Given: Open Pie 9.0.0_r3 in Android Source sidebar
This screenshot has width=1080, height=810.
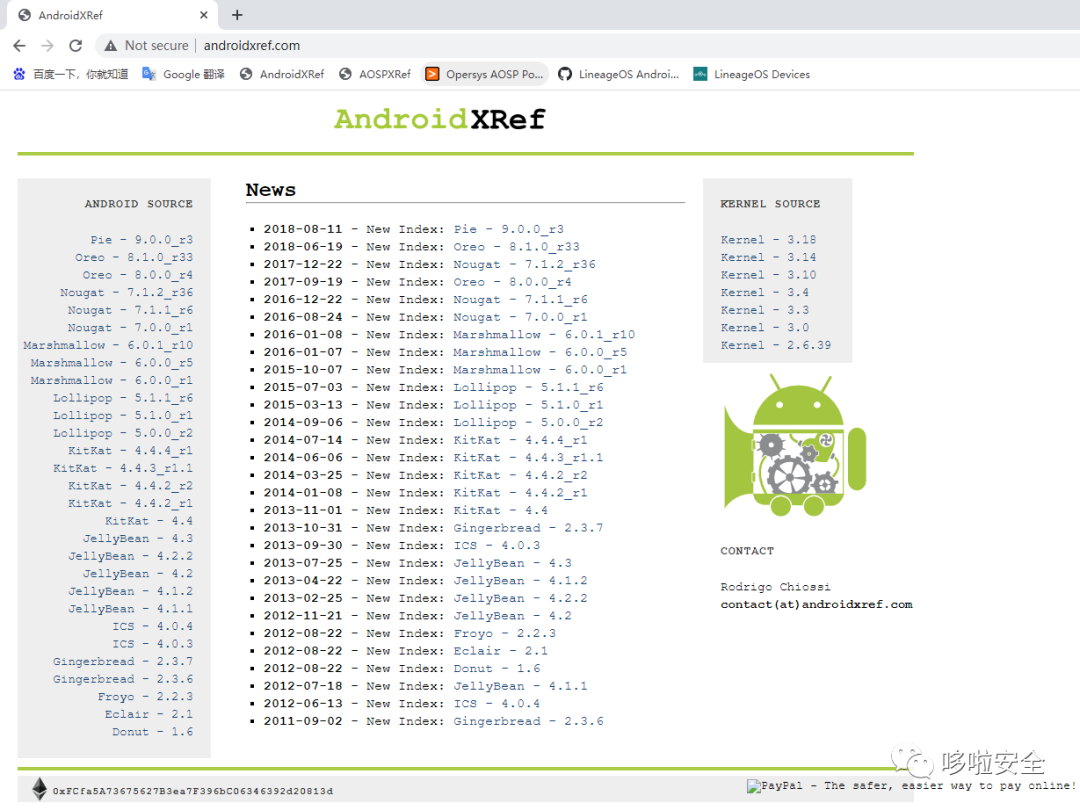Looking at the screenshot, I should [x=141, y=240].
